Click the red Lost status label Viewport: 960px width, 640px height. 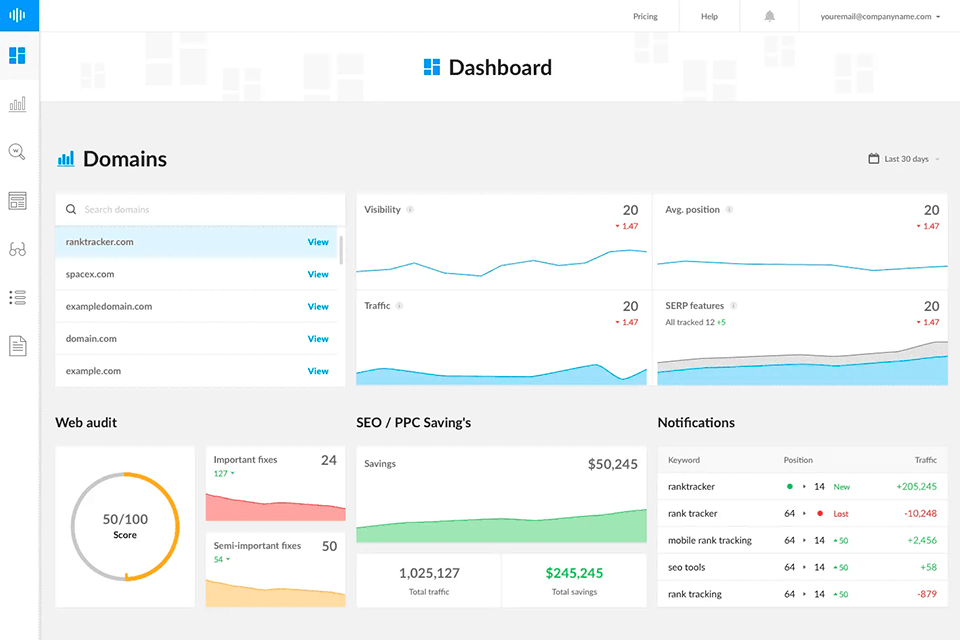coord(841,514)
